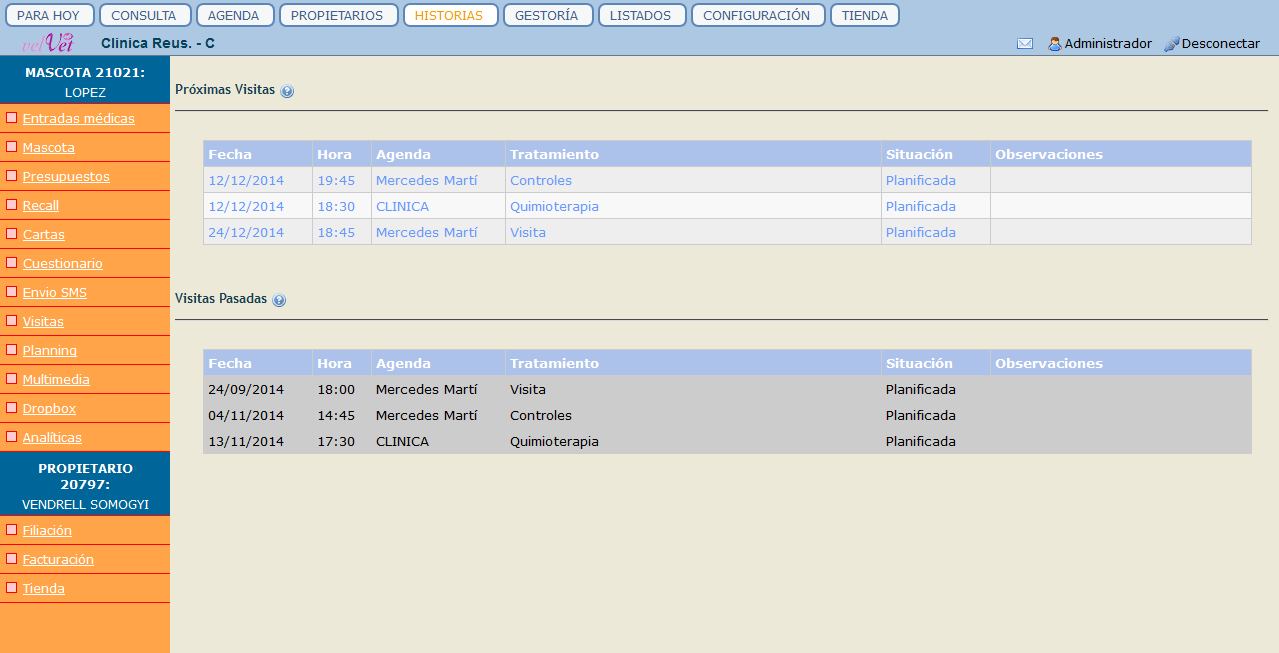Click the Envio SMS sidebar link
Screen dimensions: 1279x653
pos(55,293)
